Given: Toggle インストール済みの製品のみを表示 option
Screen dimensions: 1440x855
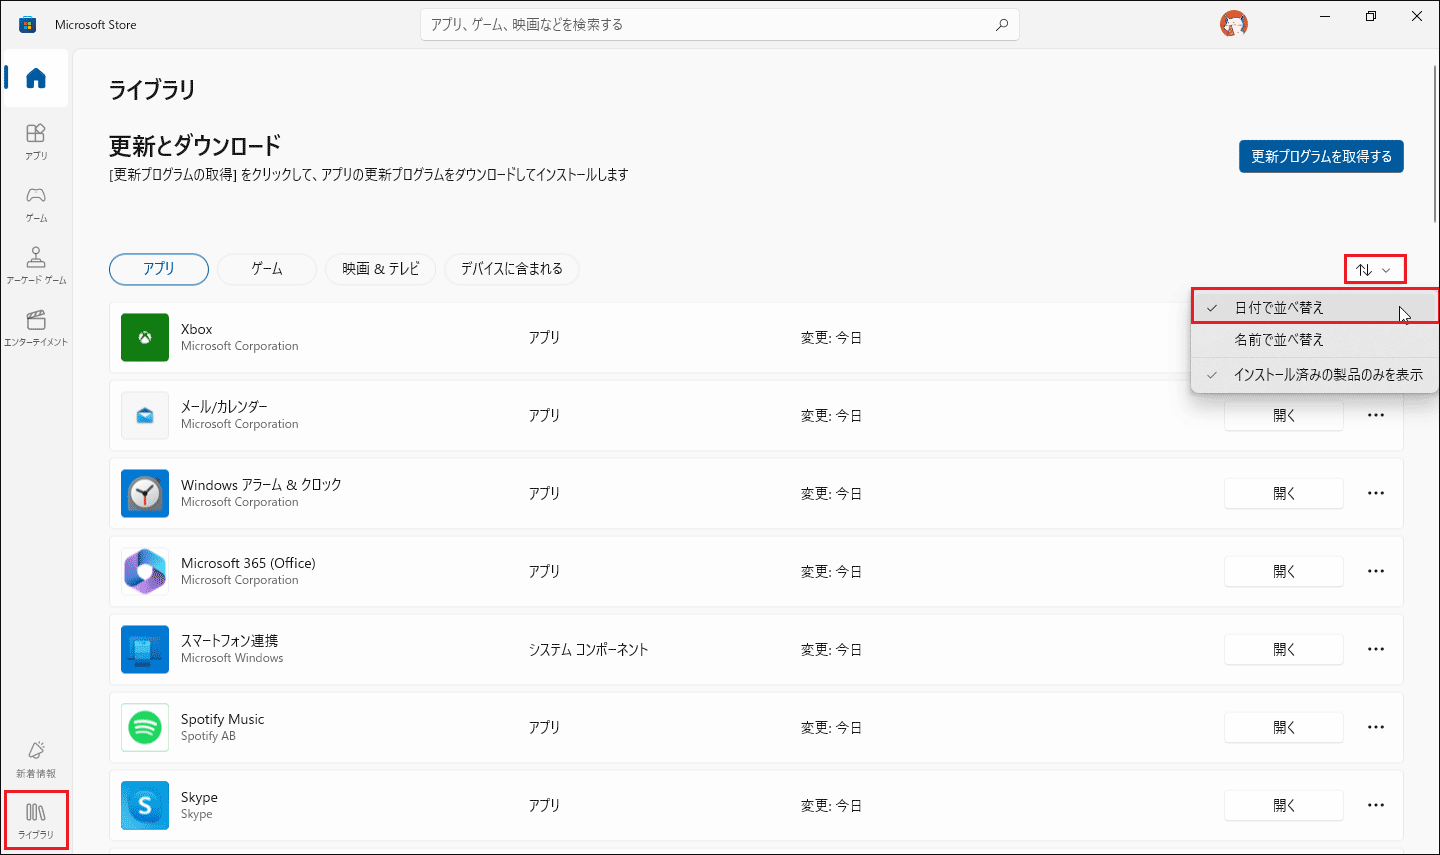Looking at the screenshot, I should 1327,375.
